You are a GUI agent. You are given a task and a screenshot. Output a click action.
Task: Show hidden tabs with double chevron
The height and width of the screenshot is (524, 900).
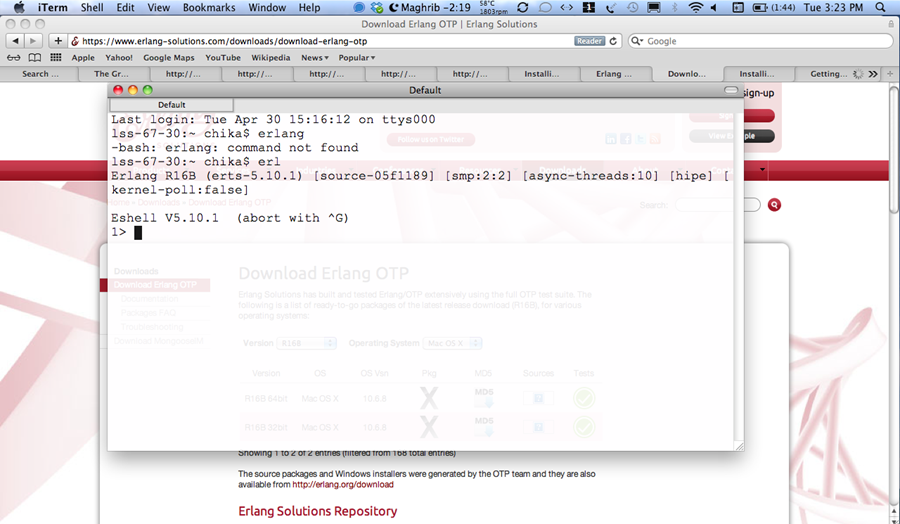tap(873, 73)
